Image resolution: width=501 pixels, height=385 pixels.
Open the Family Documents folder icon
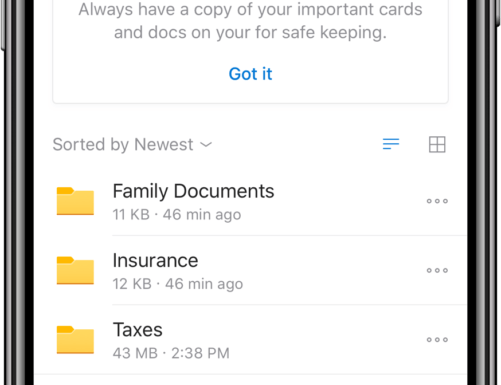75,201
